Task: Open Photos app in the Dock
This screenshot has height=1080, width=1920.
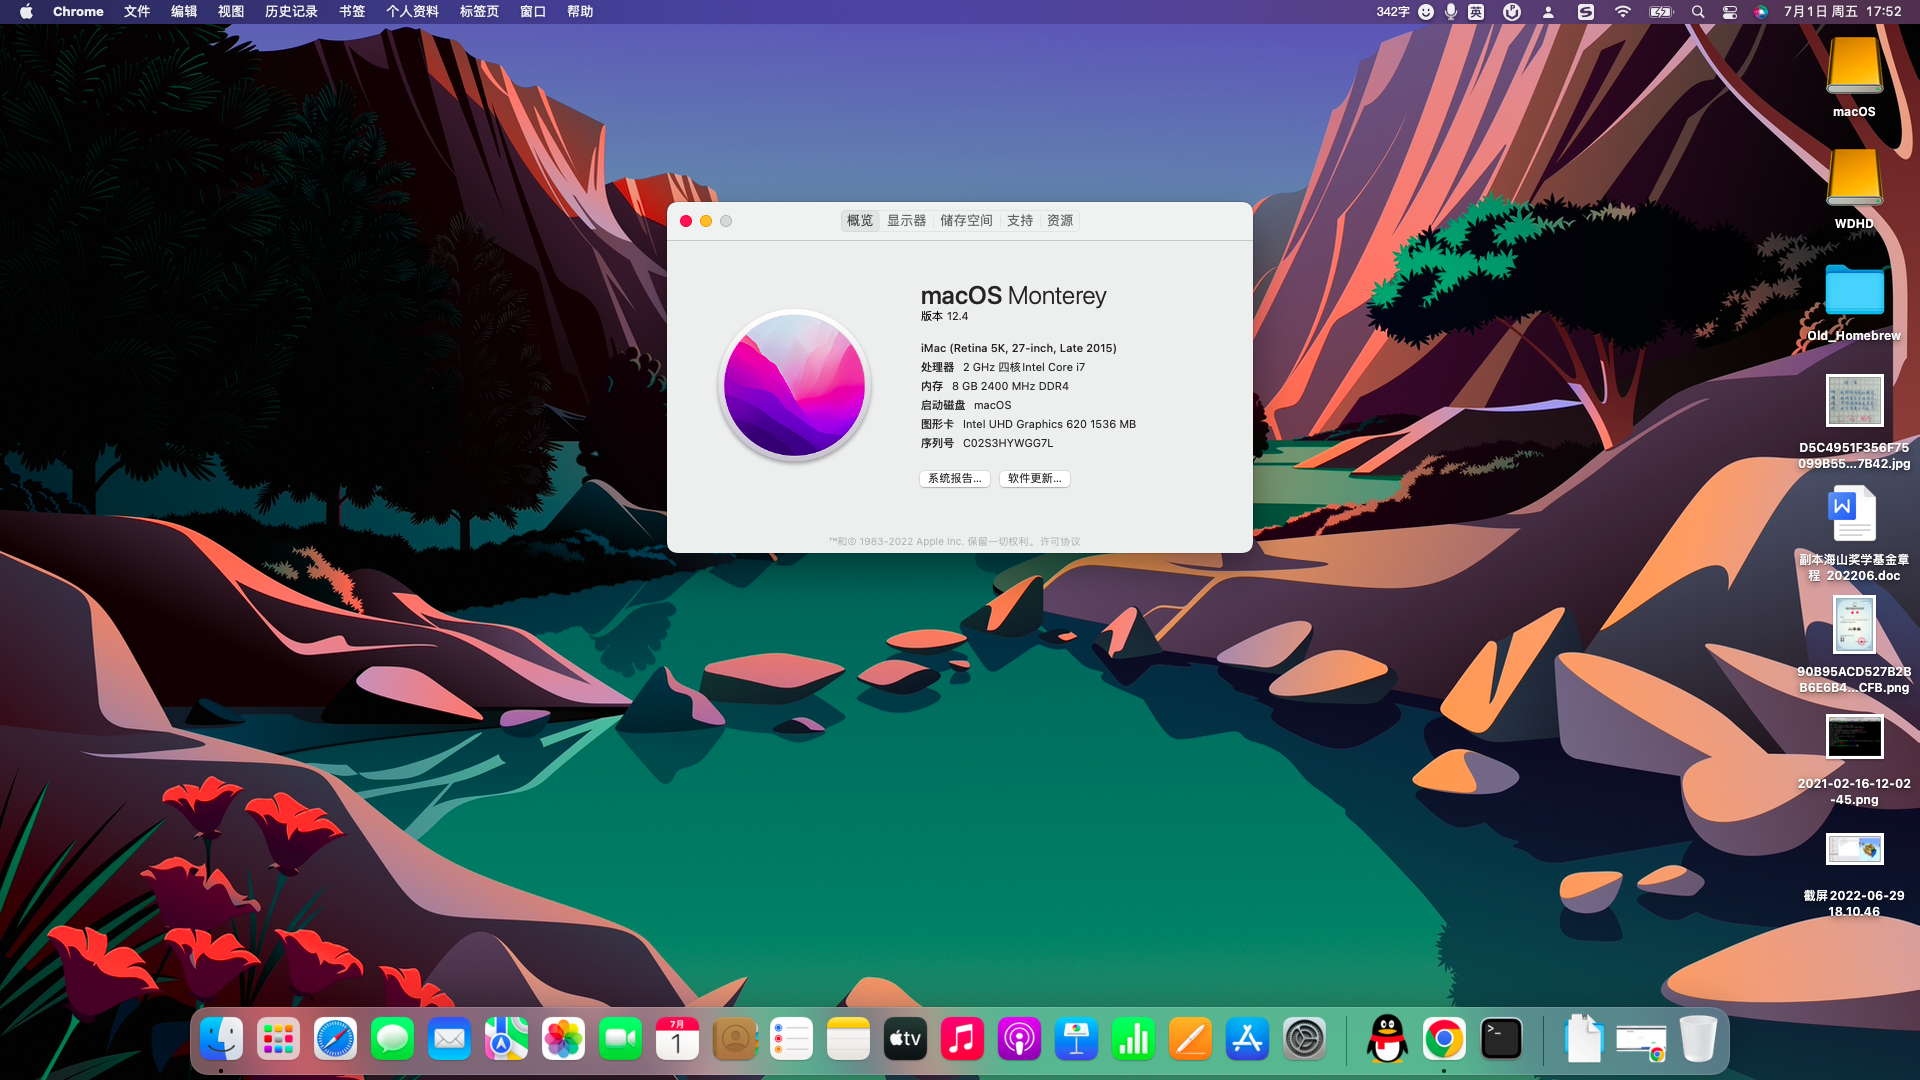Action: pyautogui.click(x=563, y=1039)
